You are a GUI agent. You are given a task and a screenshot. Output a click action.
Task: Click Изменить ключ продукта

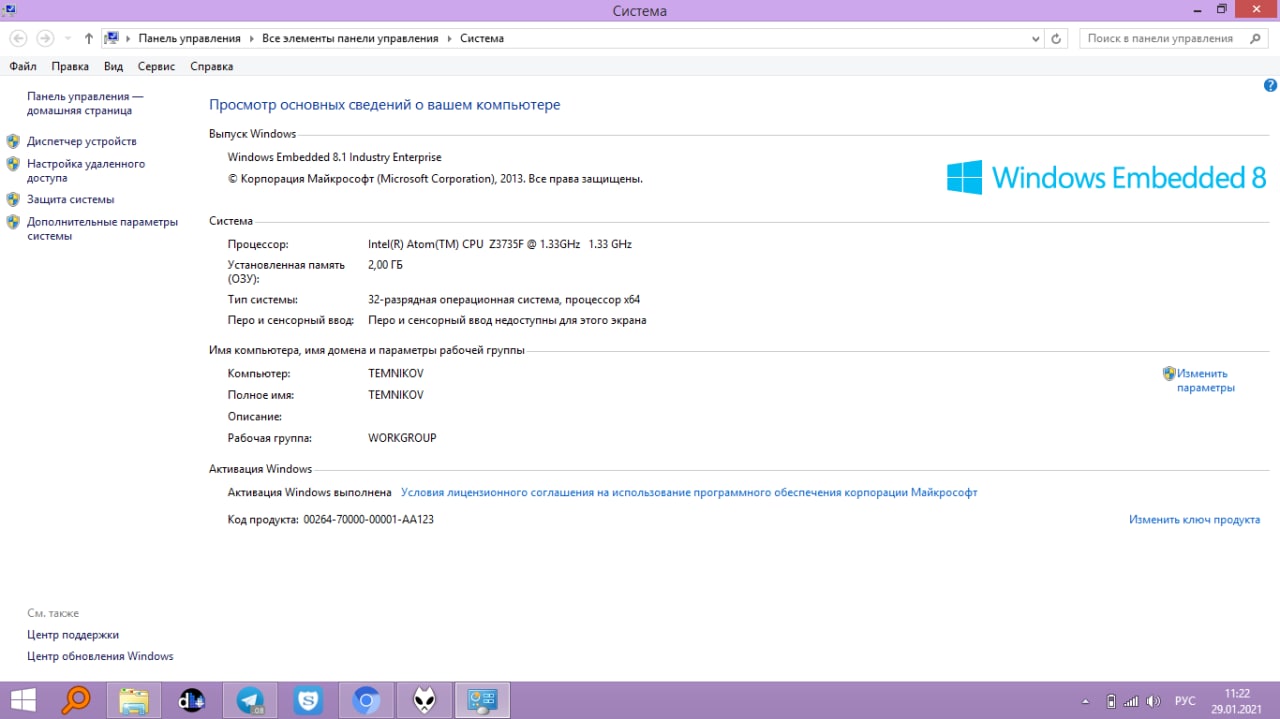[x=1194, y=519]
